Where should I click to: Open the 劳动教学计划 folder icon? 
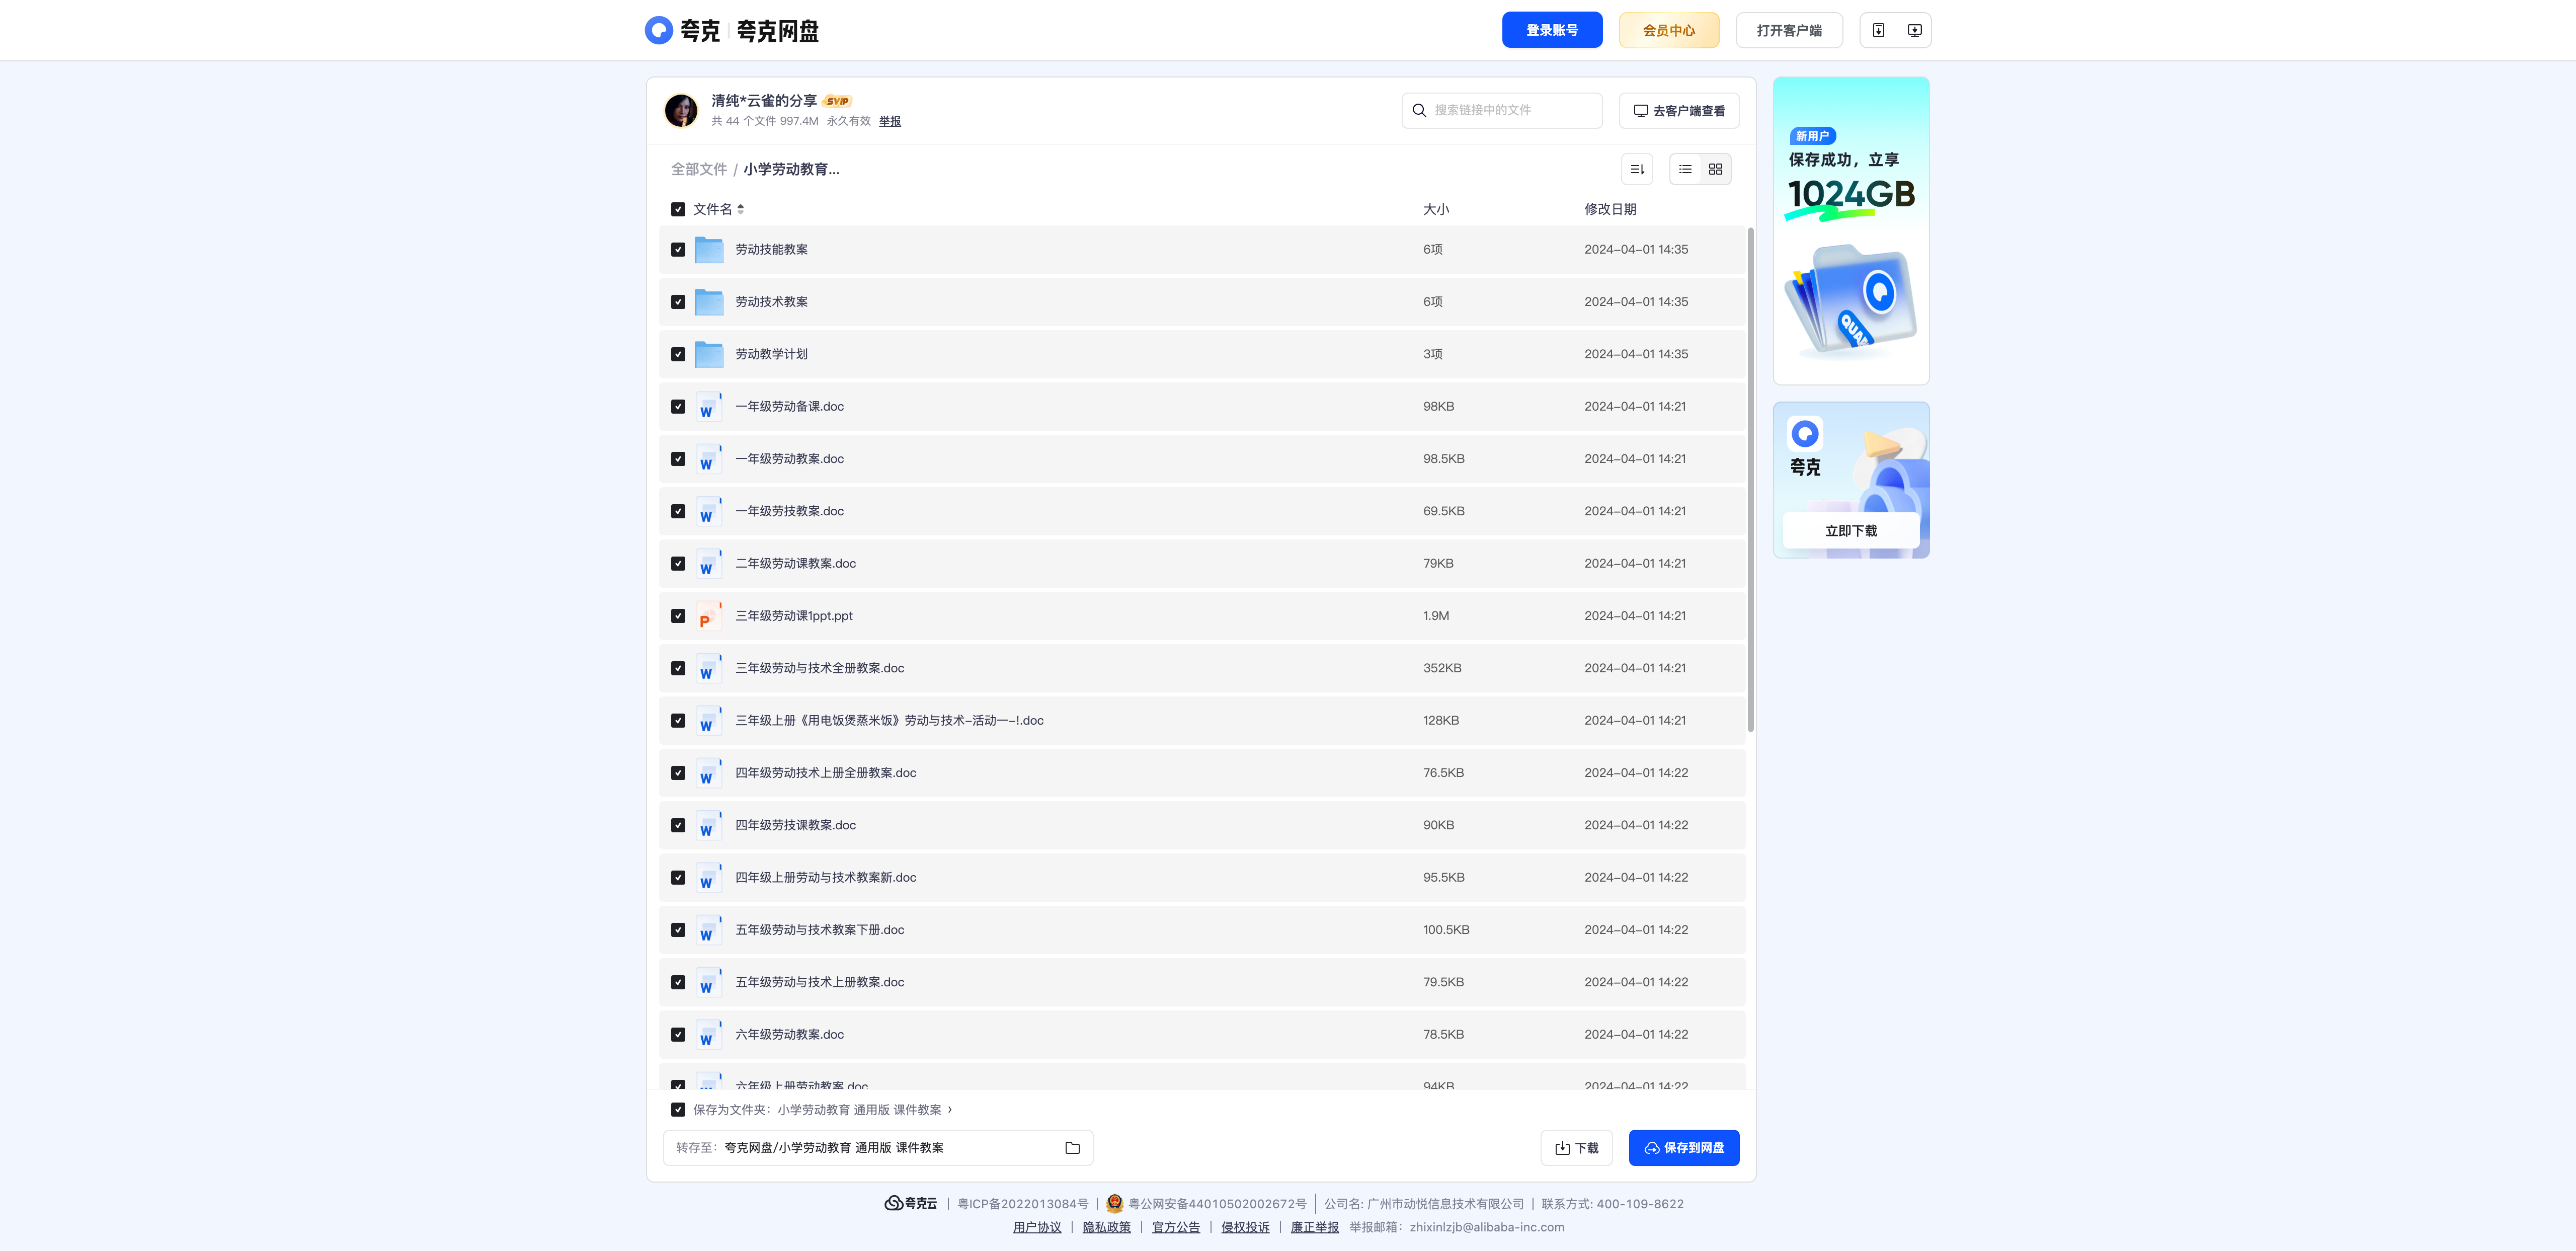click(x=709, y=354)
